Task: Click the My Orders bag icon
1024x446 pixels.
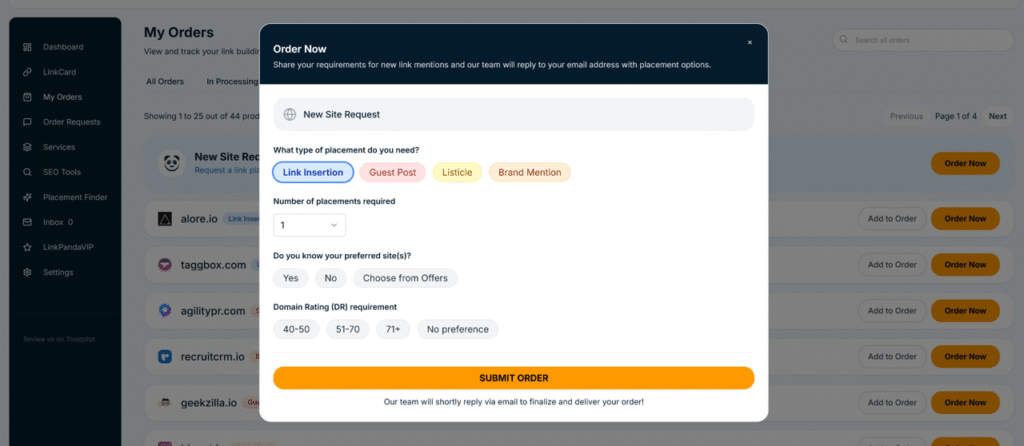Action: [27, 97]
